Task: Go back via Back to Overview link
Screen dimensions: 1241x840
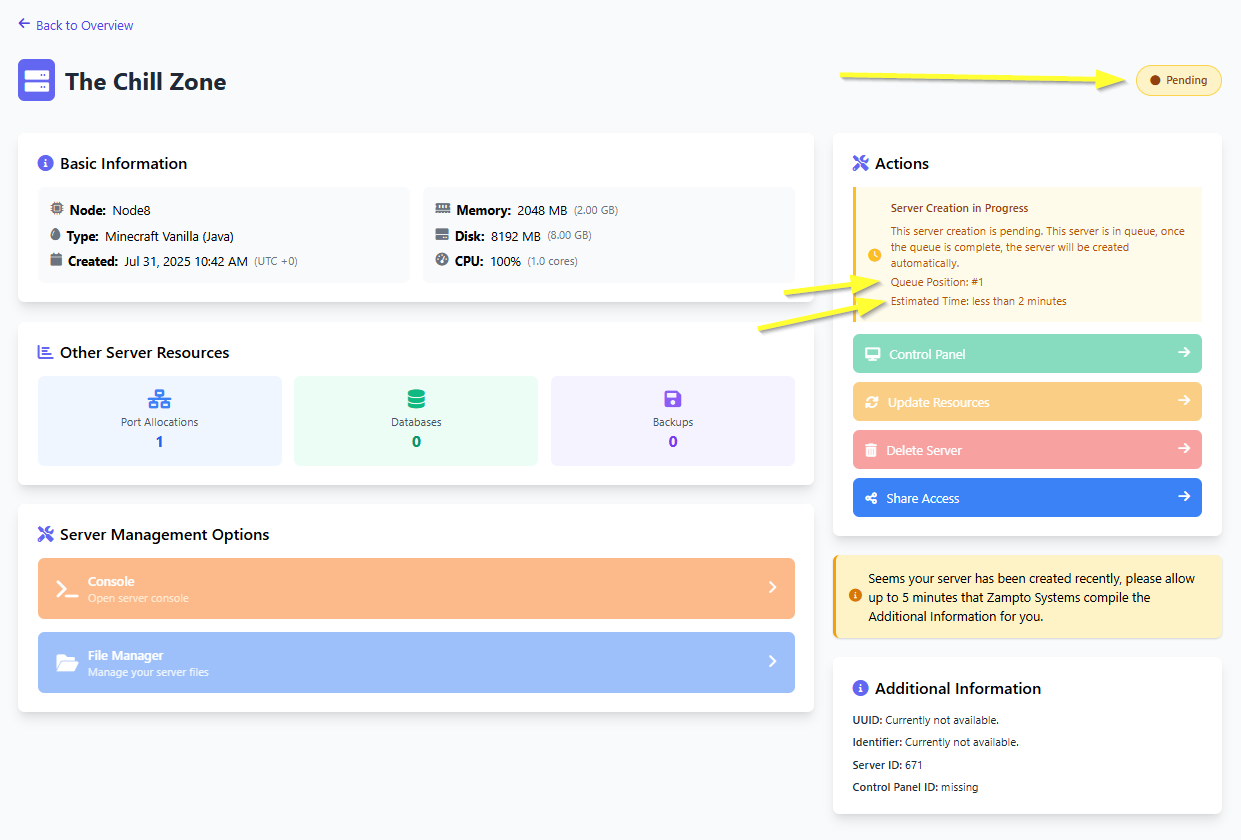Action: pyautogui.click(x=76, y=25)
